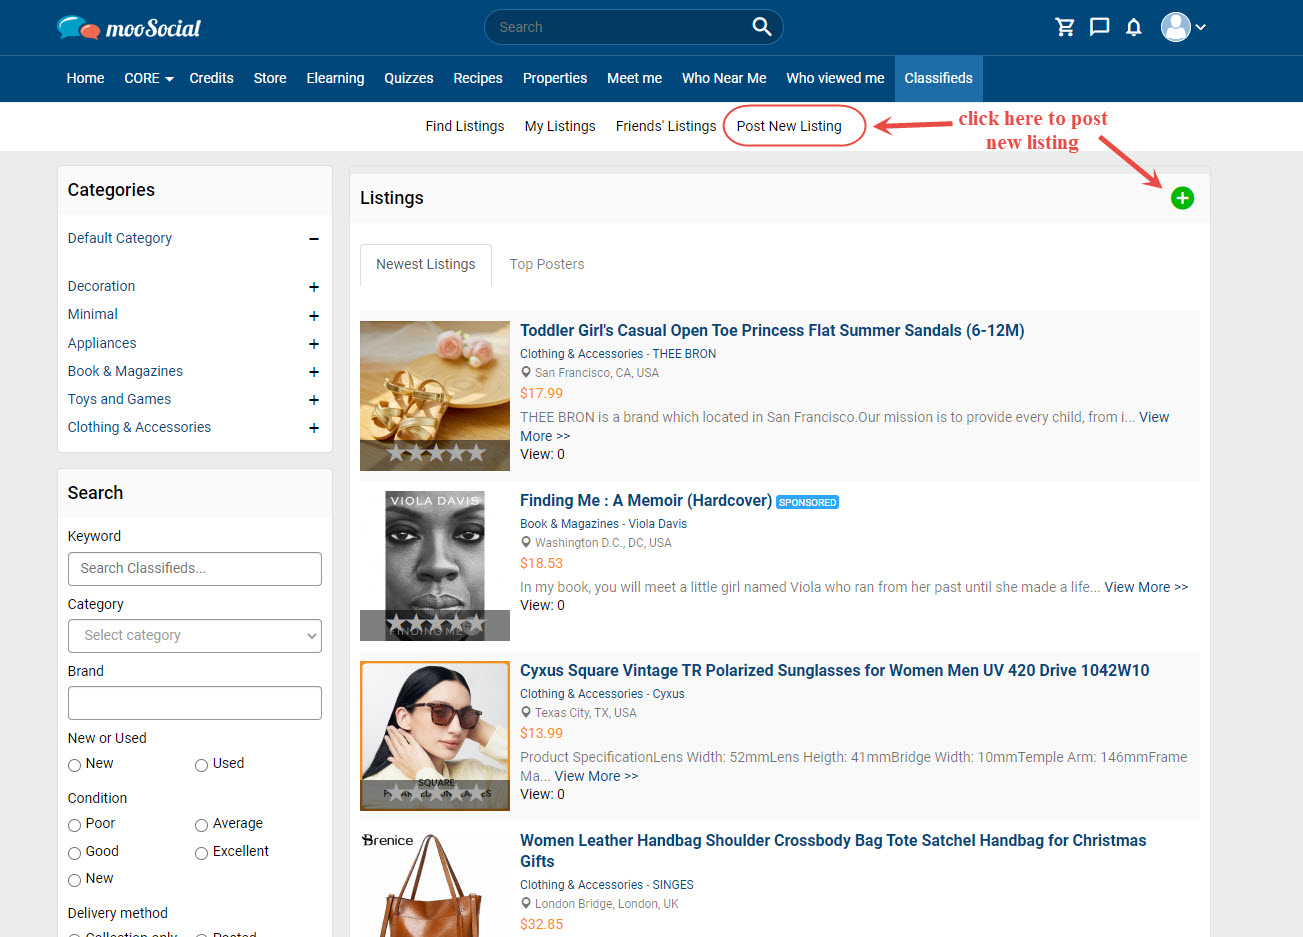Click the Appliances category link
This screenshot has width=1303, height=937.
coord(102,343)
